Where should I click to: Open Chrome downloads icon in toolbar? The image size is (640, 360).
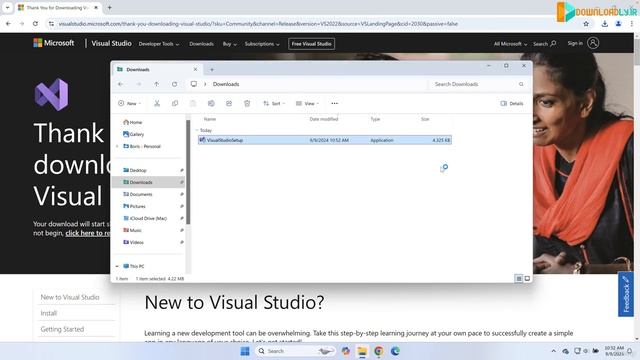(x=604, y=24)
